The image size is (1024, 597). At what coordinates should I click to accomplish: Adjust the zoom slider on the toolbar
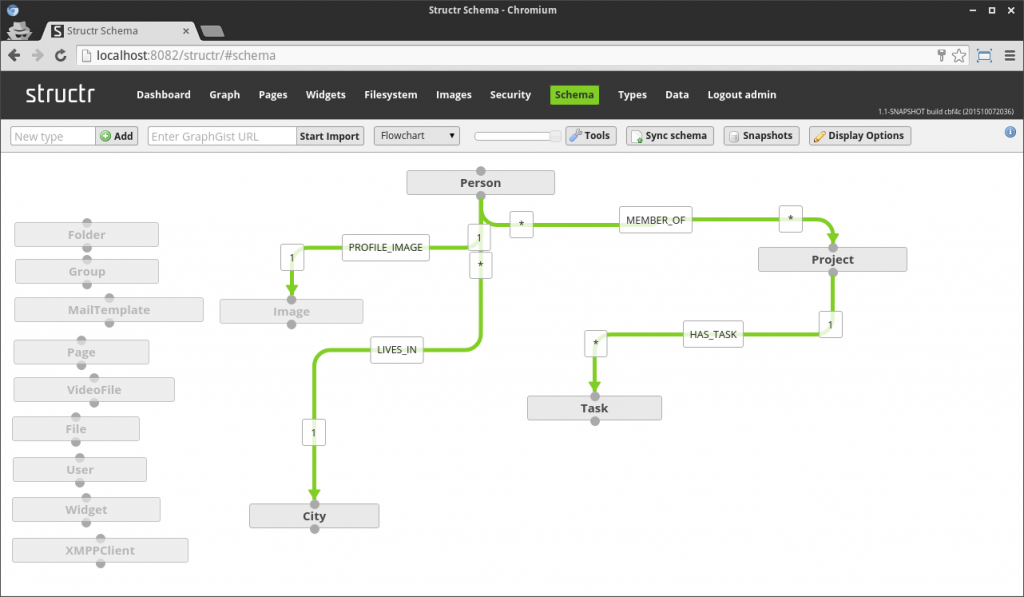(x=516, y=135)
